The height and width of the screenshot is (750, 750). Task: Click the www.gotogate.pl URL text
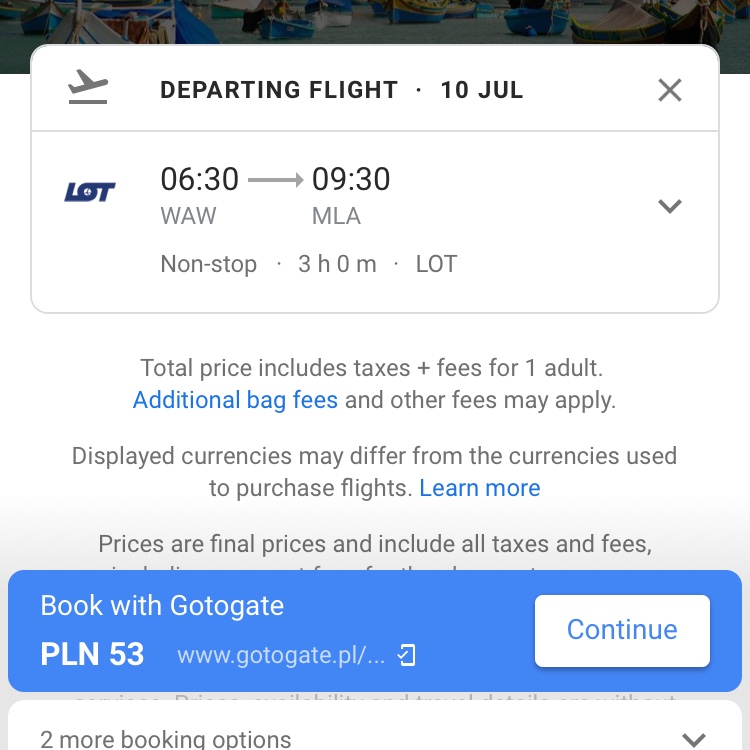pos(281,655)
